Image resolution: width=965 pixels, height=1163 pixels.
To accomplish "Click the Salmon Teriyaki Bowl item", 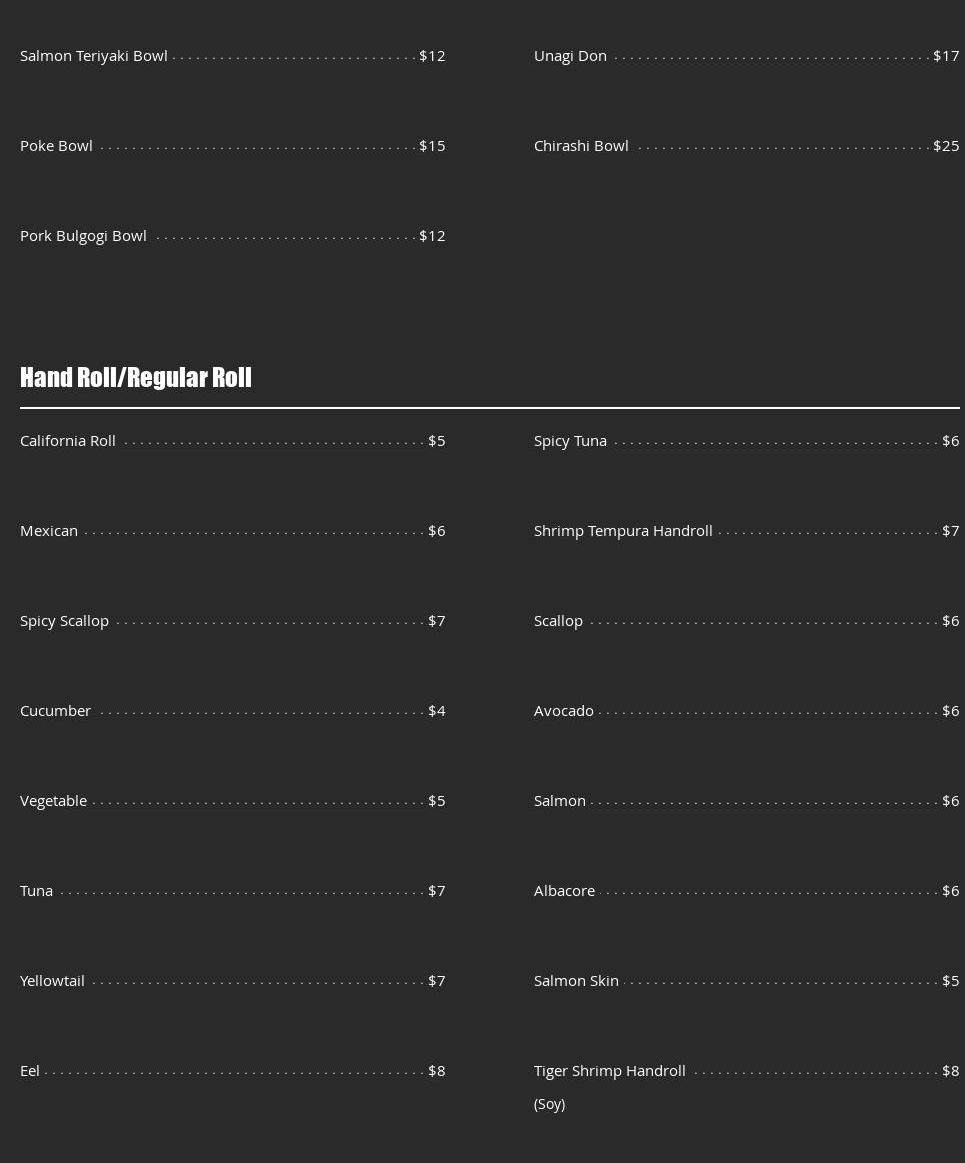I will click(x=94, y=56).
